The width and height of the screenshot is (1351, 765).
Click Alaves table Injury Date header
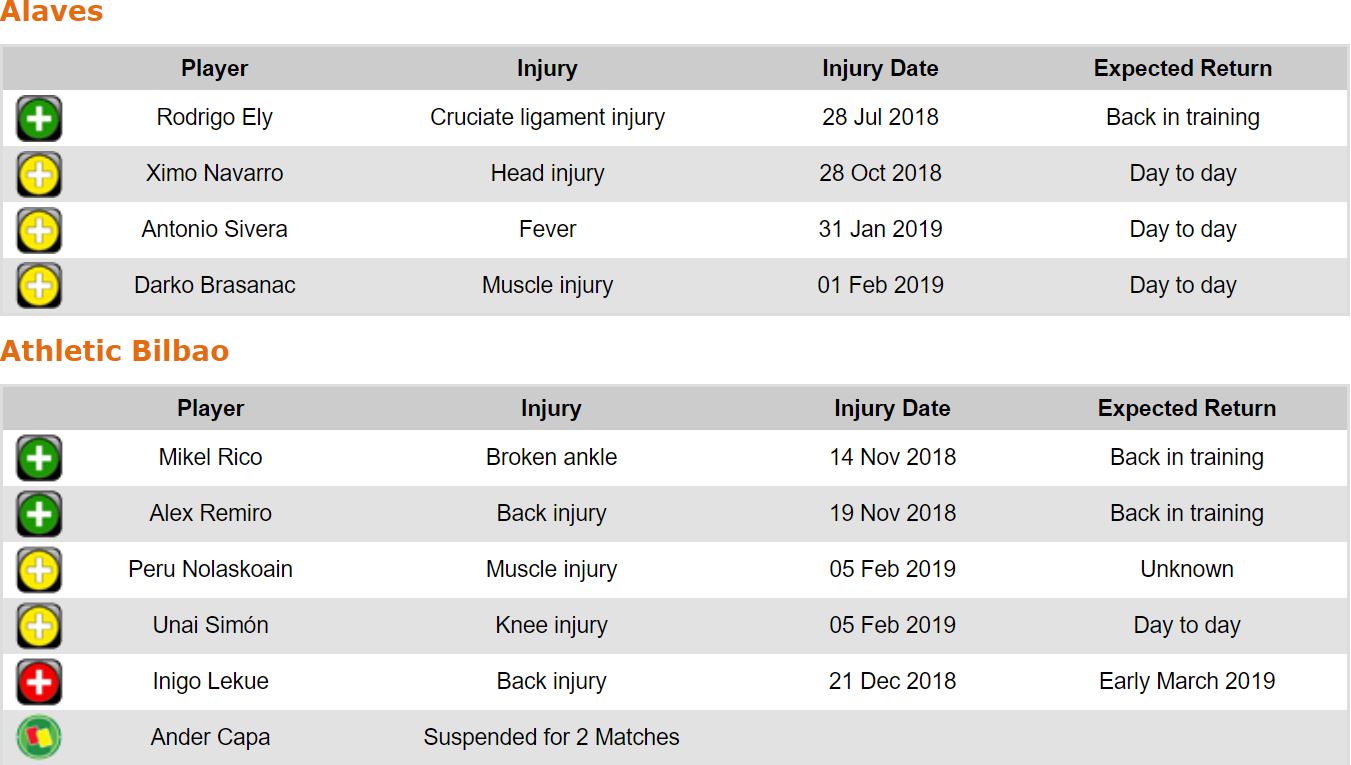(x=880, y=68)
